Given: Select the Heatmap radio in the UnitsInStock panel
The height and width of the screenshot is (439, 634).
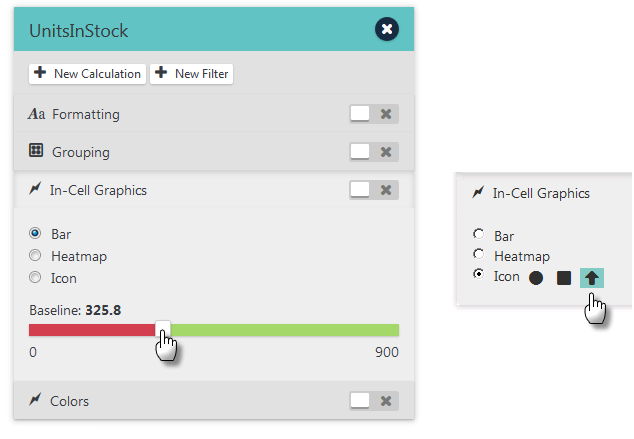Looking at the screenshot, I should coord(35,255).
